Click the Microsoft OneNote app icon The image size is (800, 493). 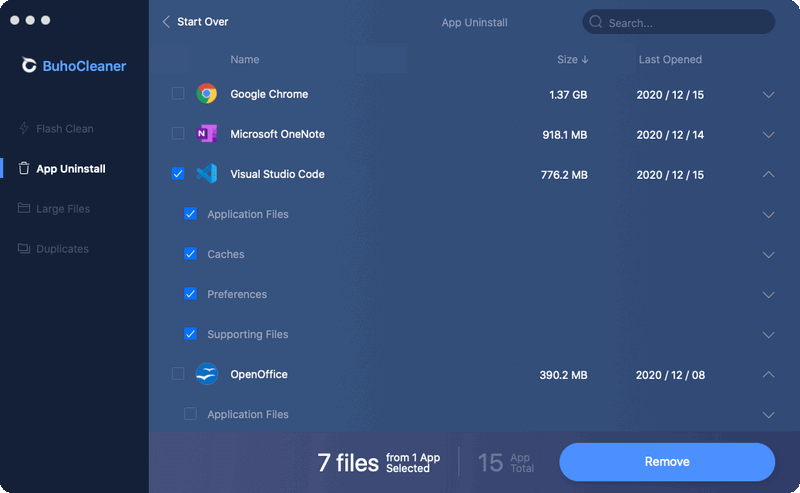click(207, 134)
